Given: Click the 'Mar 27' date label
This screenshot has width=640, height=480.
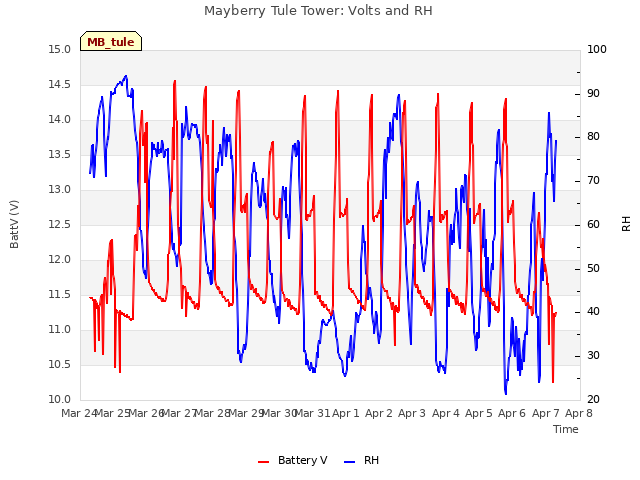Looking at the screenshot, I should pyautogui.click(x=180, y=413).
